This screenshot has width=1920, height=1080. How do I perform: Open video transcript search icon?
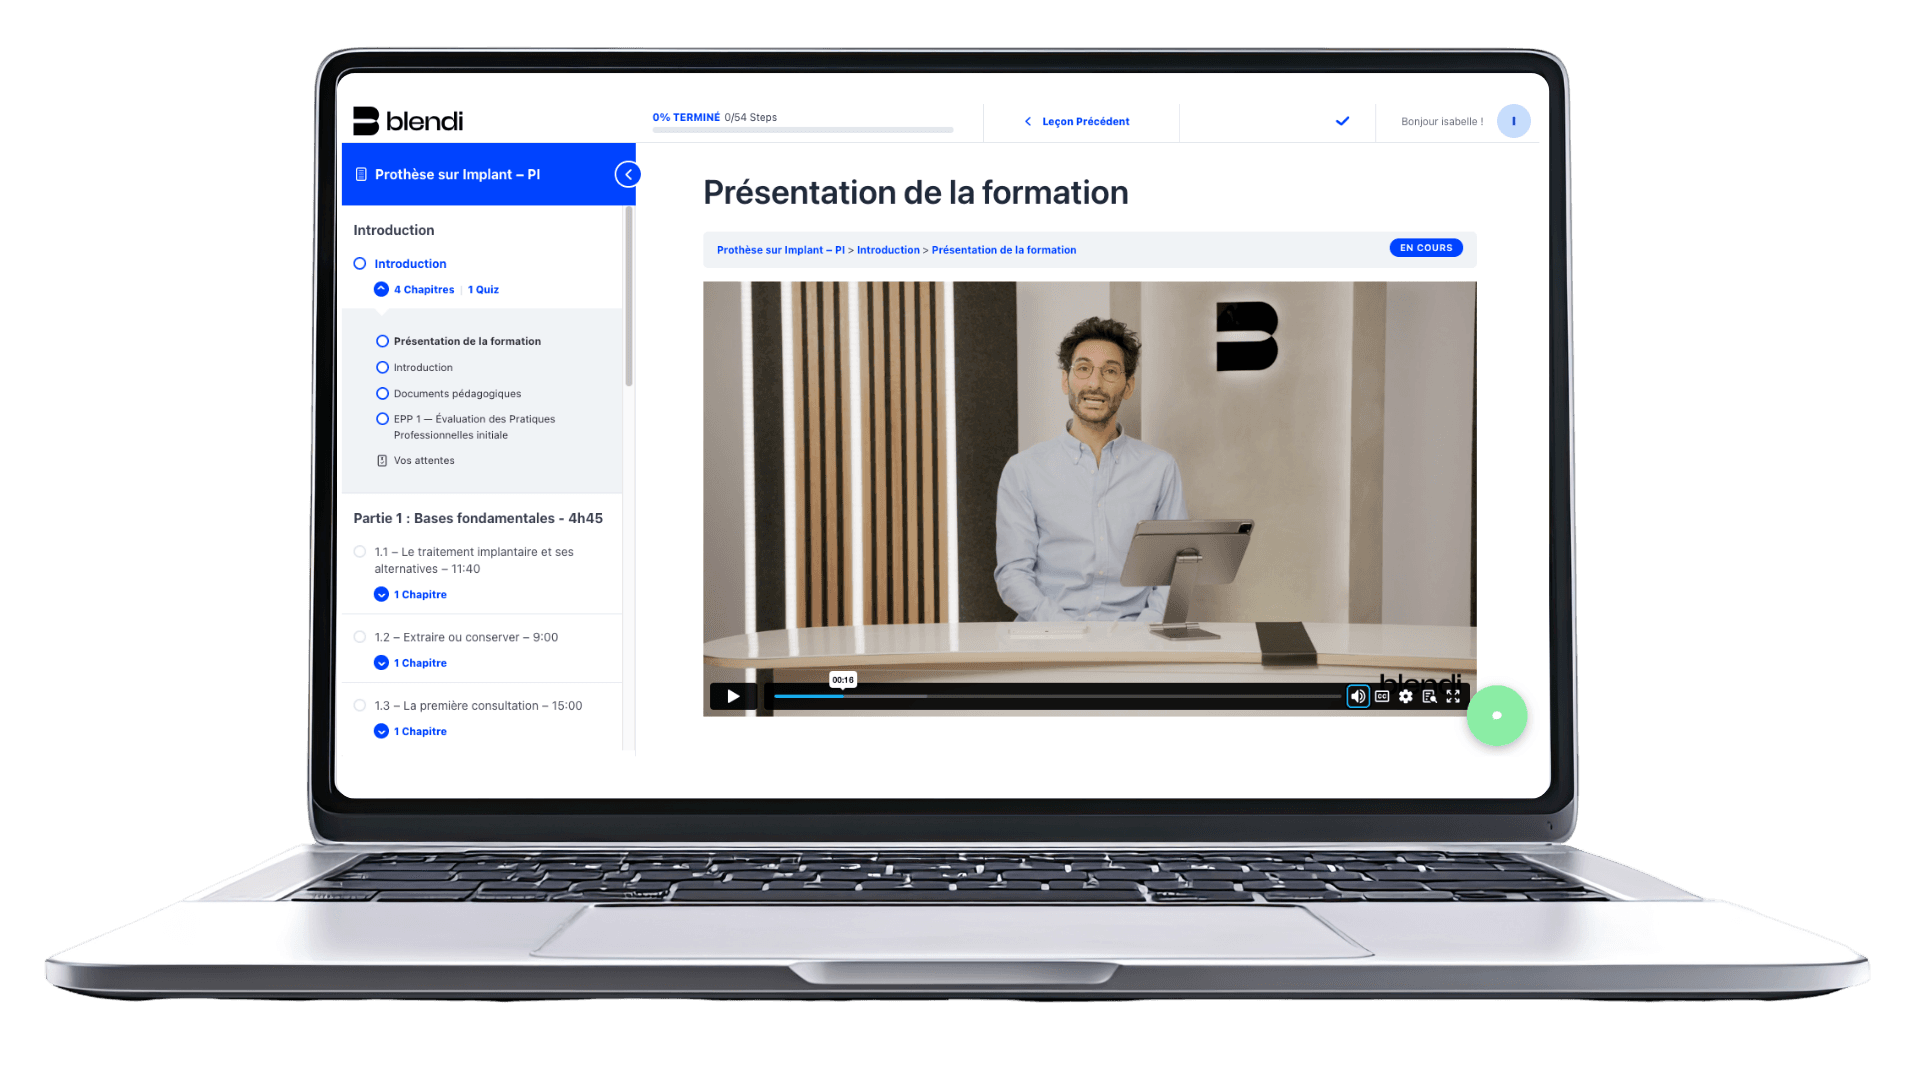1430,696
